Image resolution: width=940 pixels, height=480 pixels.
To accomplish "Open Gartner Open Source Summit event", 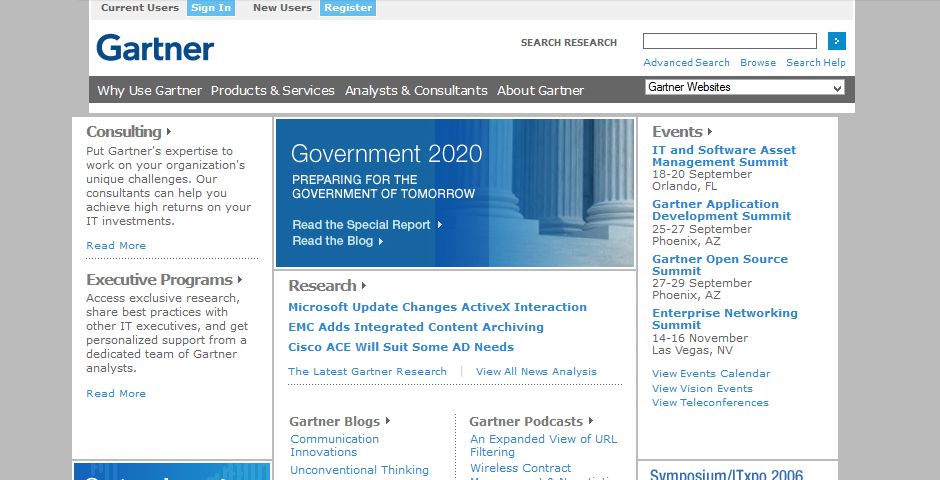I will click(720, 265).
